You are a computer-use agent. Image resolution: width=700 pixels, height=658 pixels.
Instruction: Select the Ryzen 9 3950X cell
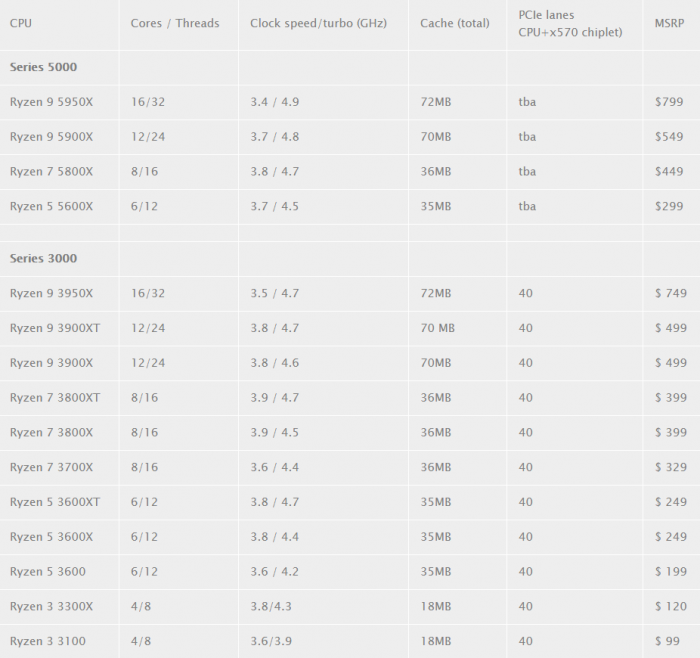coord(51,294)
